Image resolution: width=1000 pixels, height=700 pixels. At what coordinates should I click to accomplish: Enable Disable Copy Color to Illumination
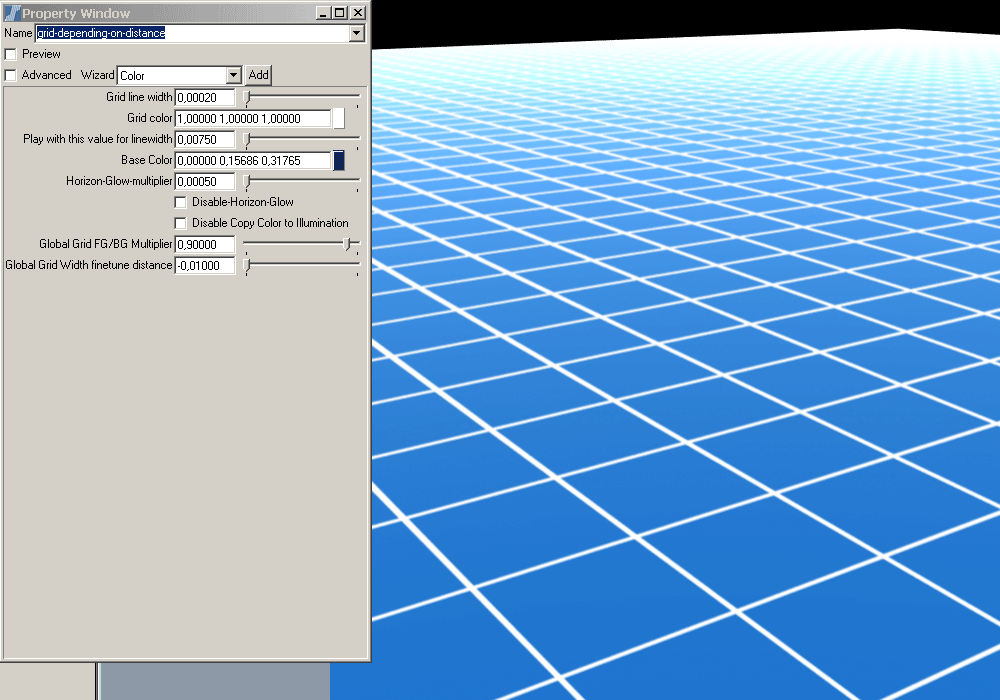coord(181,223)
